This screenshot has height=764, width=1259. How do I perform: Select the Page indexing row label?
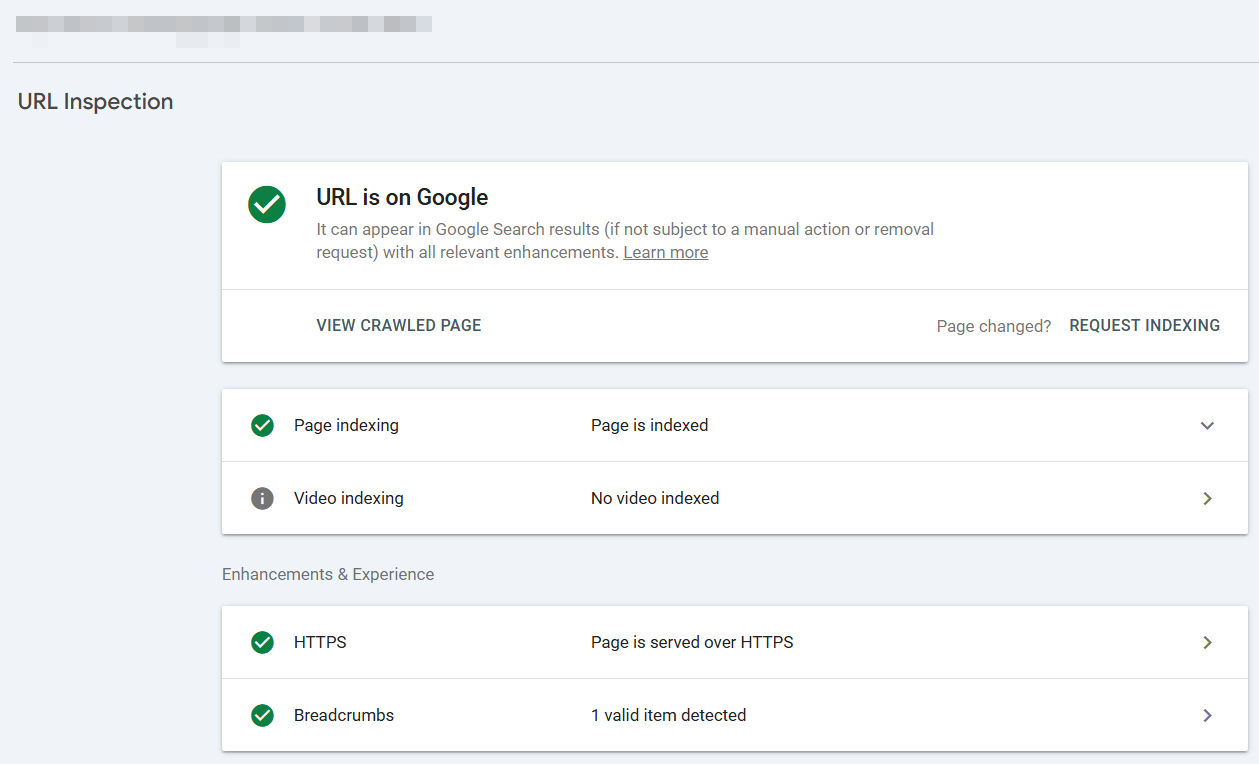click(x=346, y=426)
